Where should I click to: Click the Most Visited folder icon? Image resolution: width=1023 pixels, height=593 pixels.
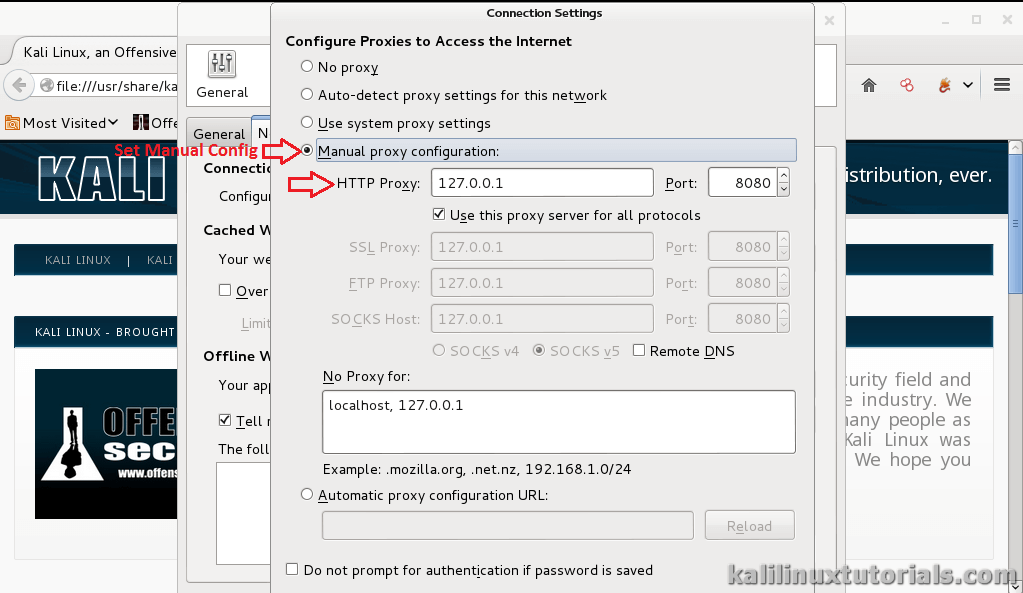coord(11,122)
